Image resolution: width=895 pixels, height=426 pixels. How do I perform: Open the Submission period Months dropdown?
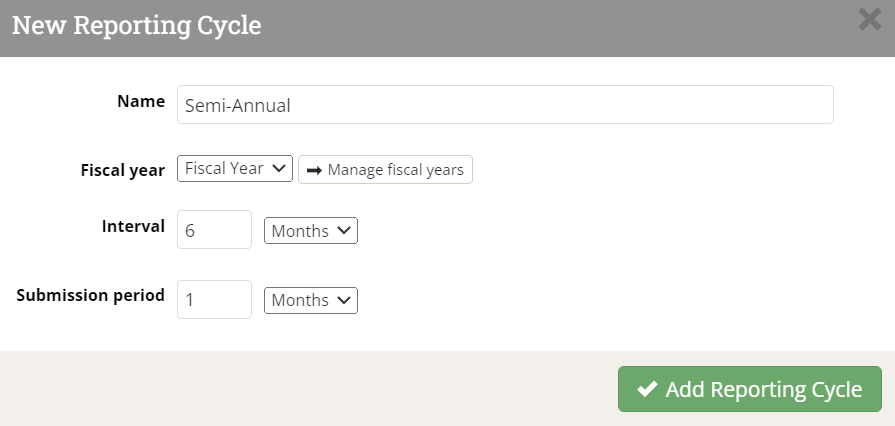coord(310,300)
